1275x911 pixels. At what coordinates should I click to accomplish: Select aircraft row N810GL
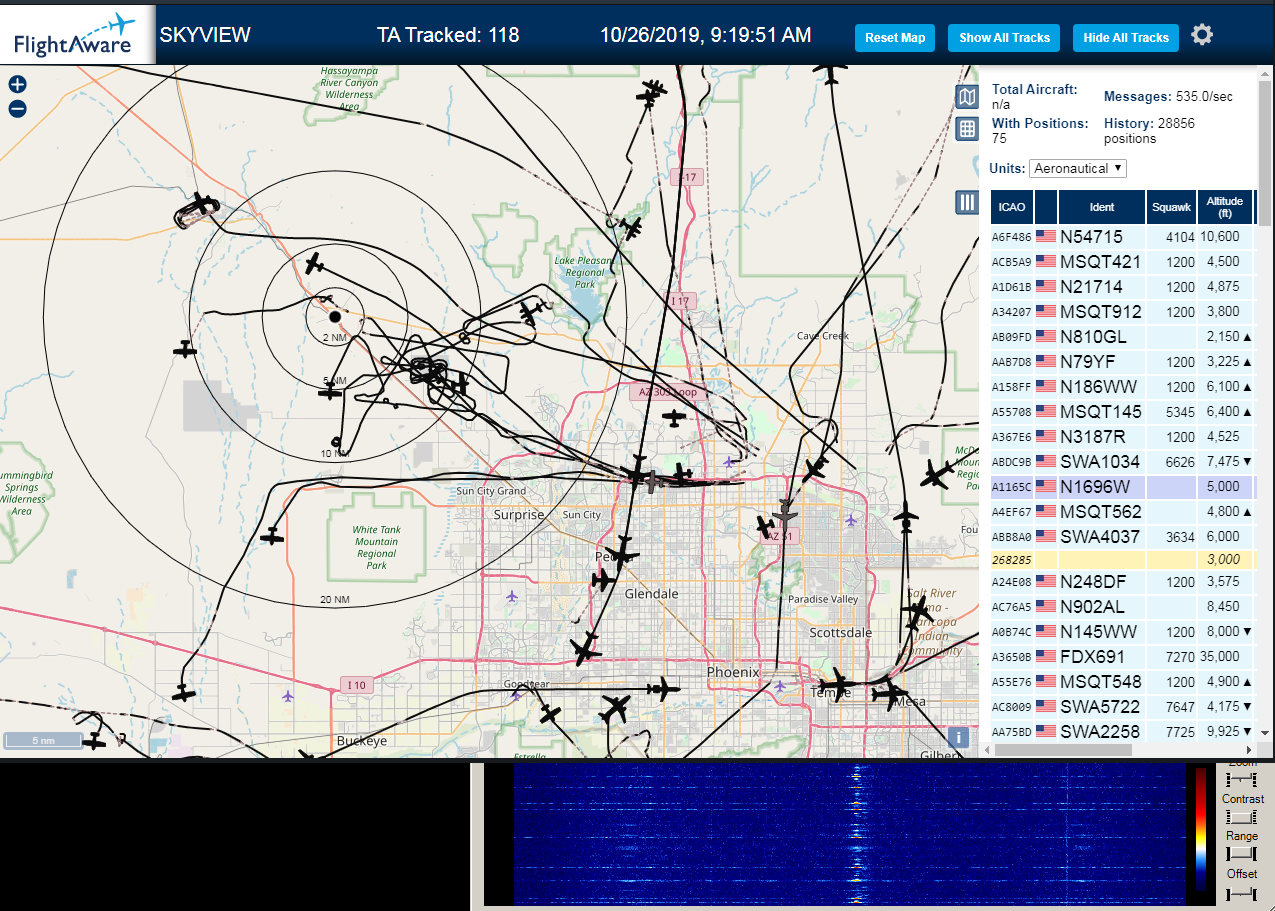(x=1123, y=337)
